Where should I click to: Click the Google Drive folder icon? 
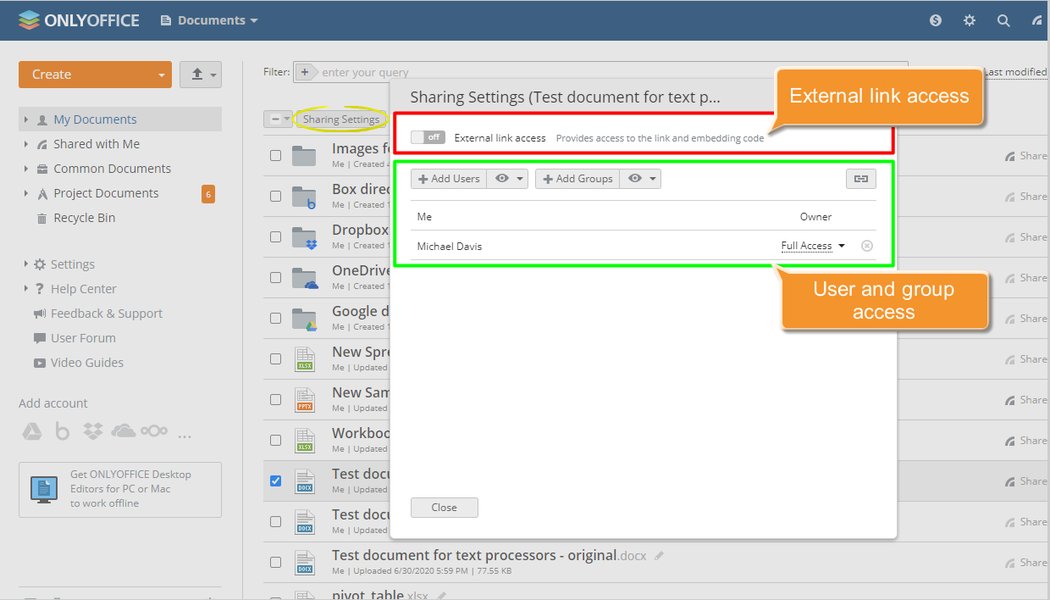tap(305, 319)
